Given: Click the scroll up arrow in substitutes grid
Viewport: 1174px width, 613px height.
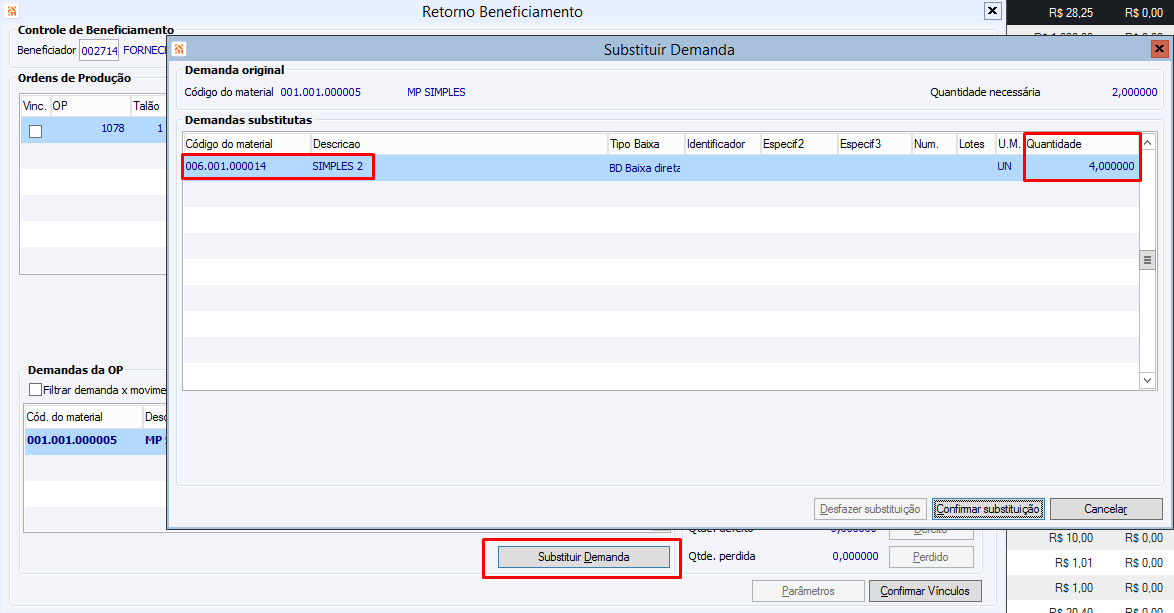Looking at the screenshot, I should tap(1147, 143).
